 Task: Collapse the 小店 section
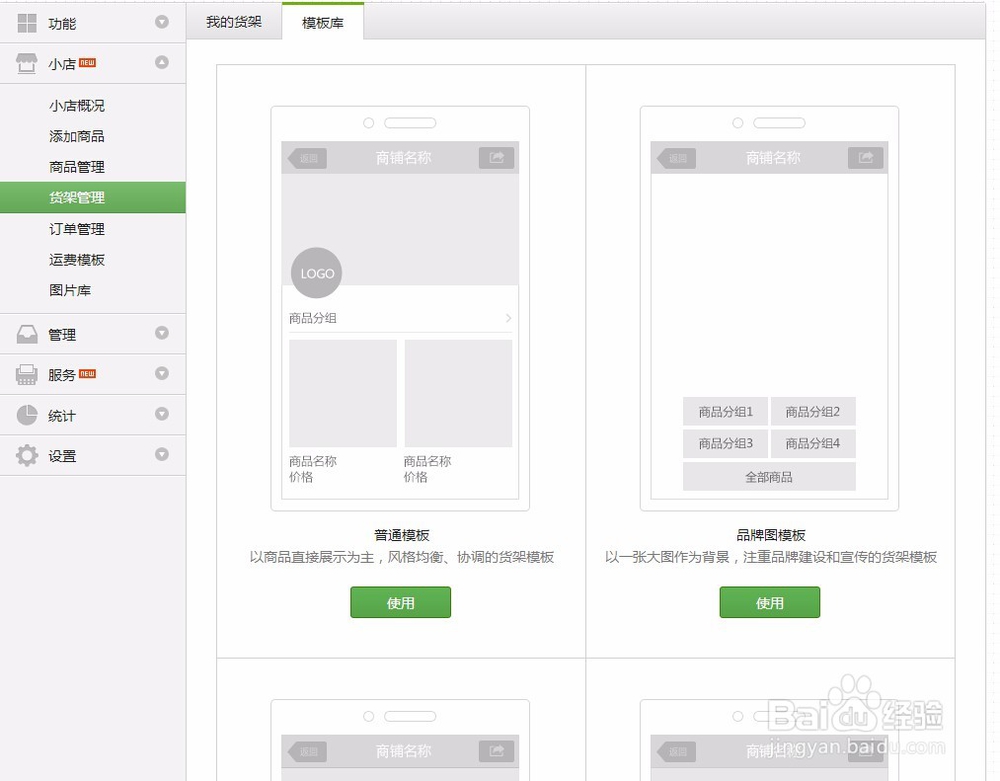click(161, 62)
